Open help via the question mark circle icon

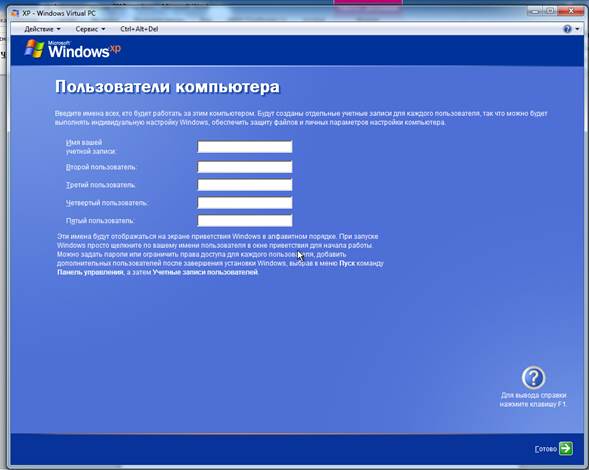[x=533, y=378]
